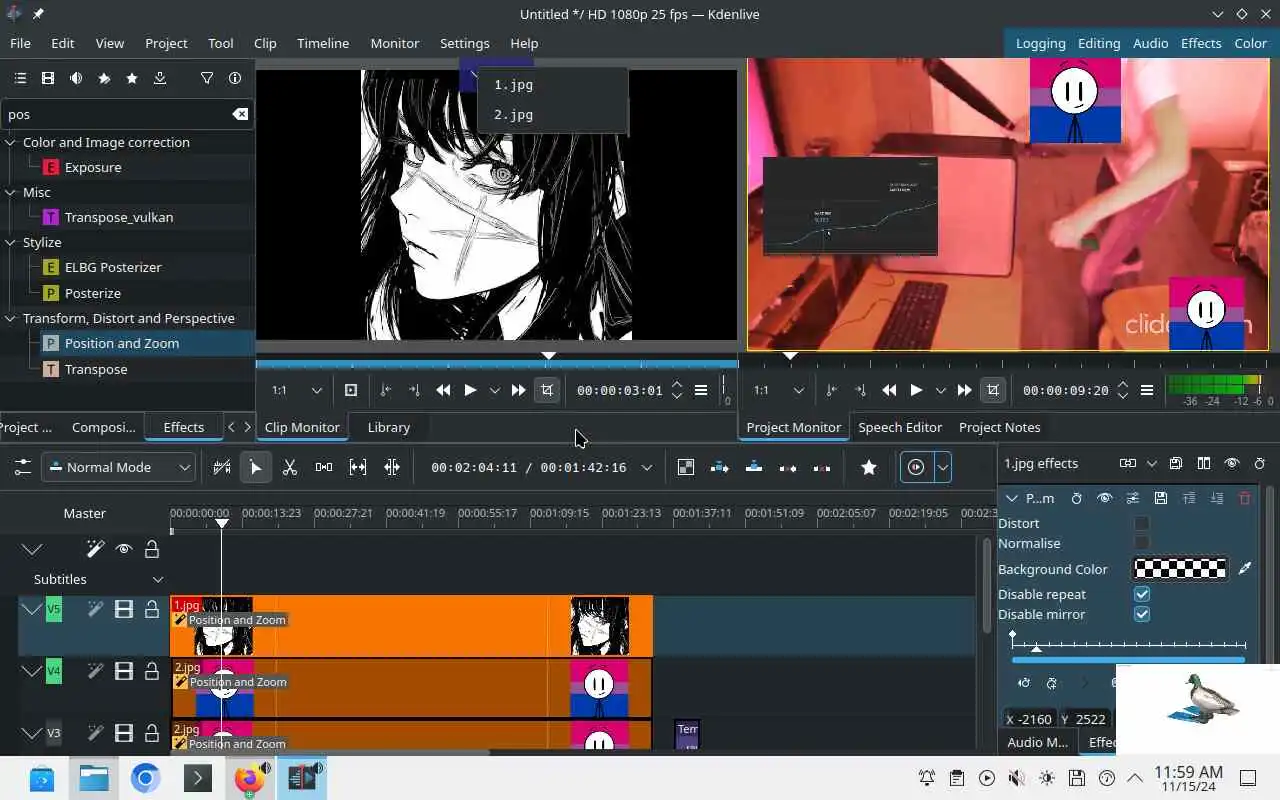The image size is (1280, 800).
Task: Switch to Speech Editor tab
Action: pos(900,427)
